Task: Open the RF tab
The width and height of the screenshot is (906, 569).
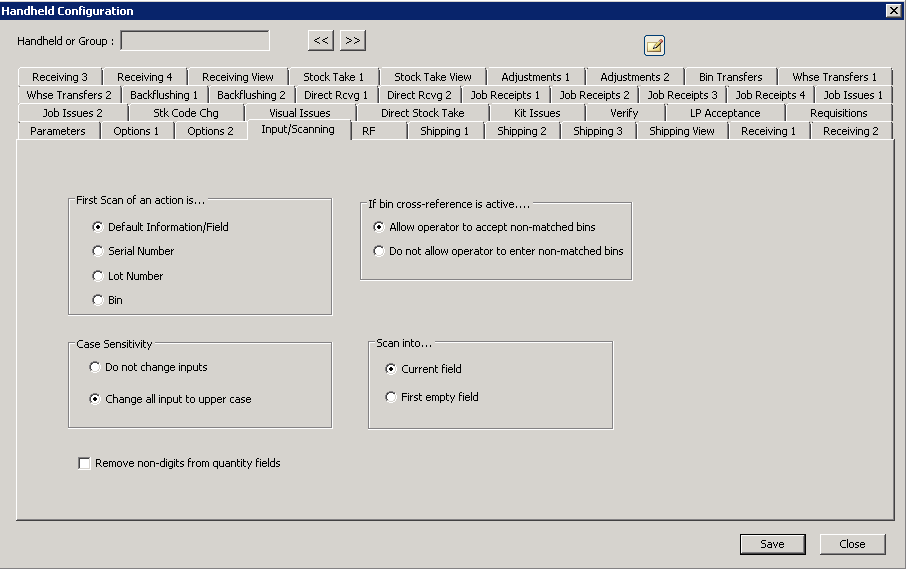Action: coord(369,131)
